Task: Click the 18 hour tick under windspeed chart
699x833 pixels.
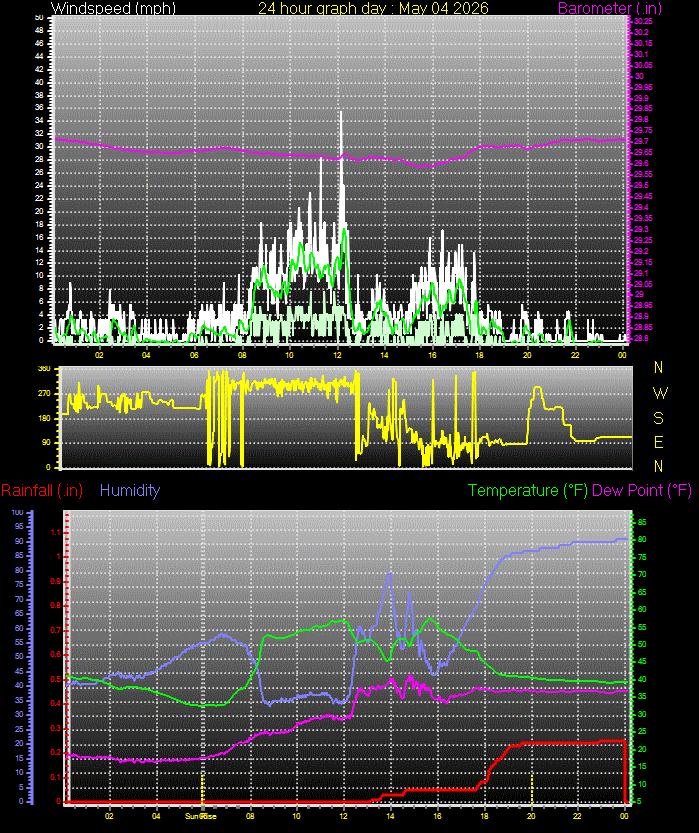Action: (480, 355)
